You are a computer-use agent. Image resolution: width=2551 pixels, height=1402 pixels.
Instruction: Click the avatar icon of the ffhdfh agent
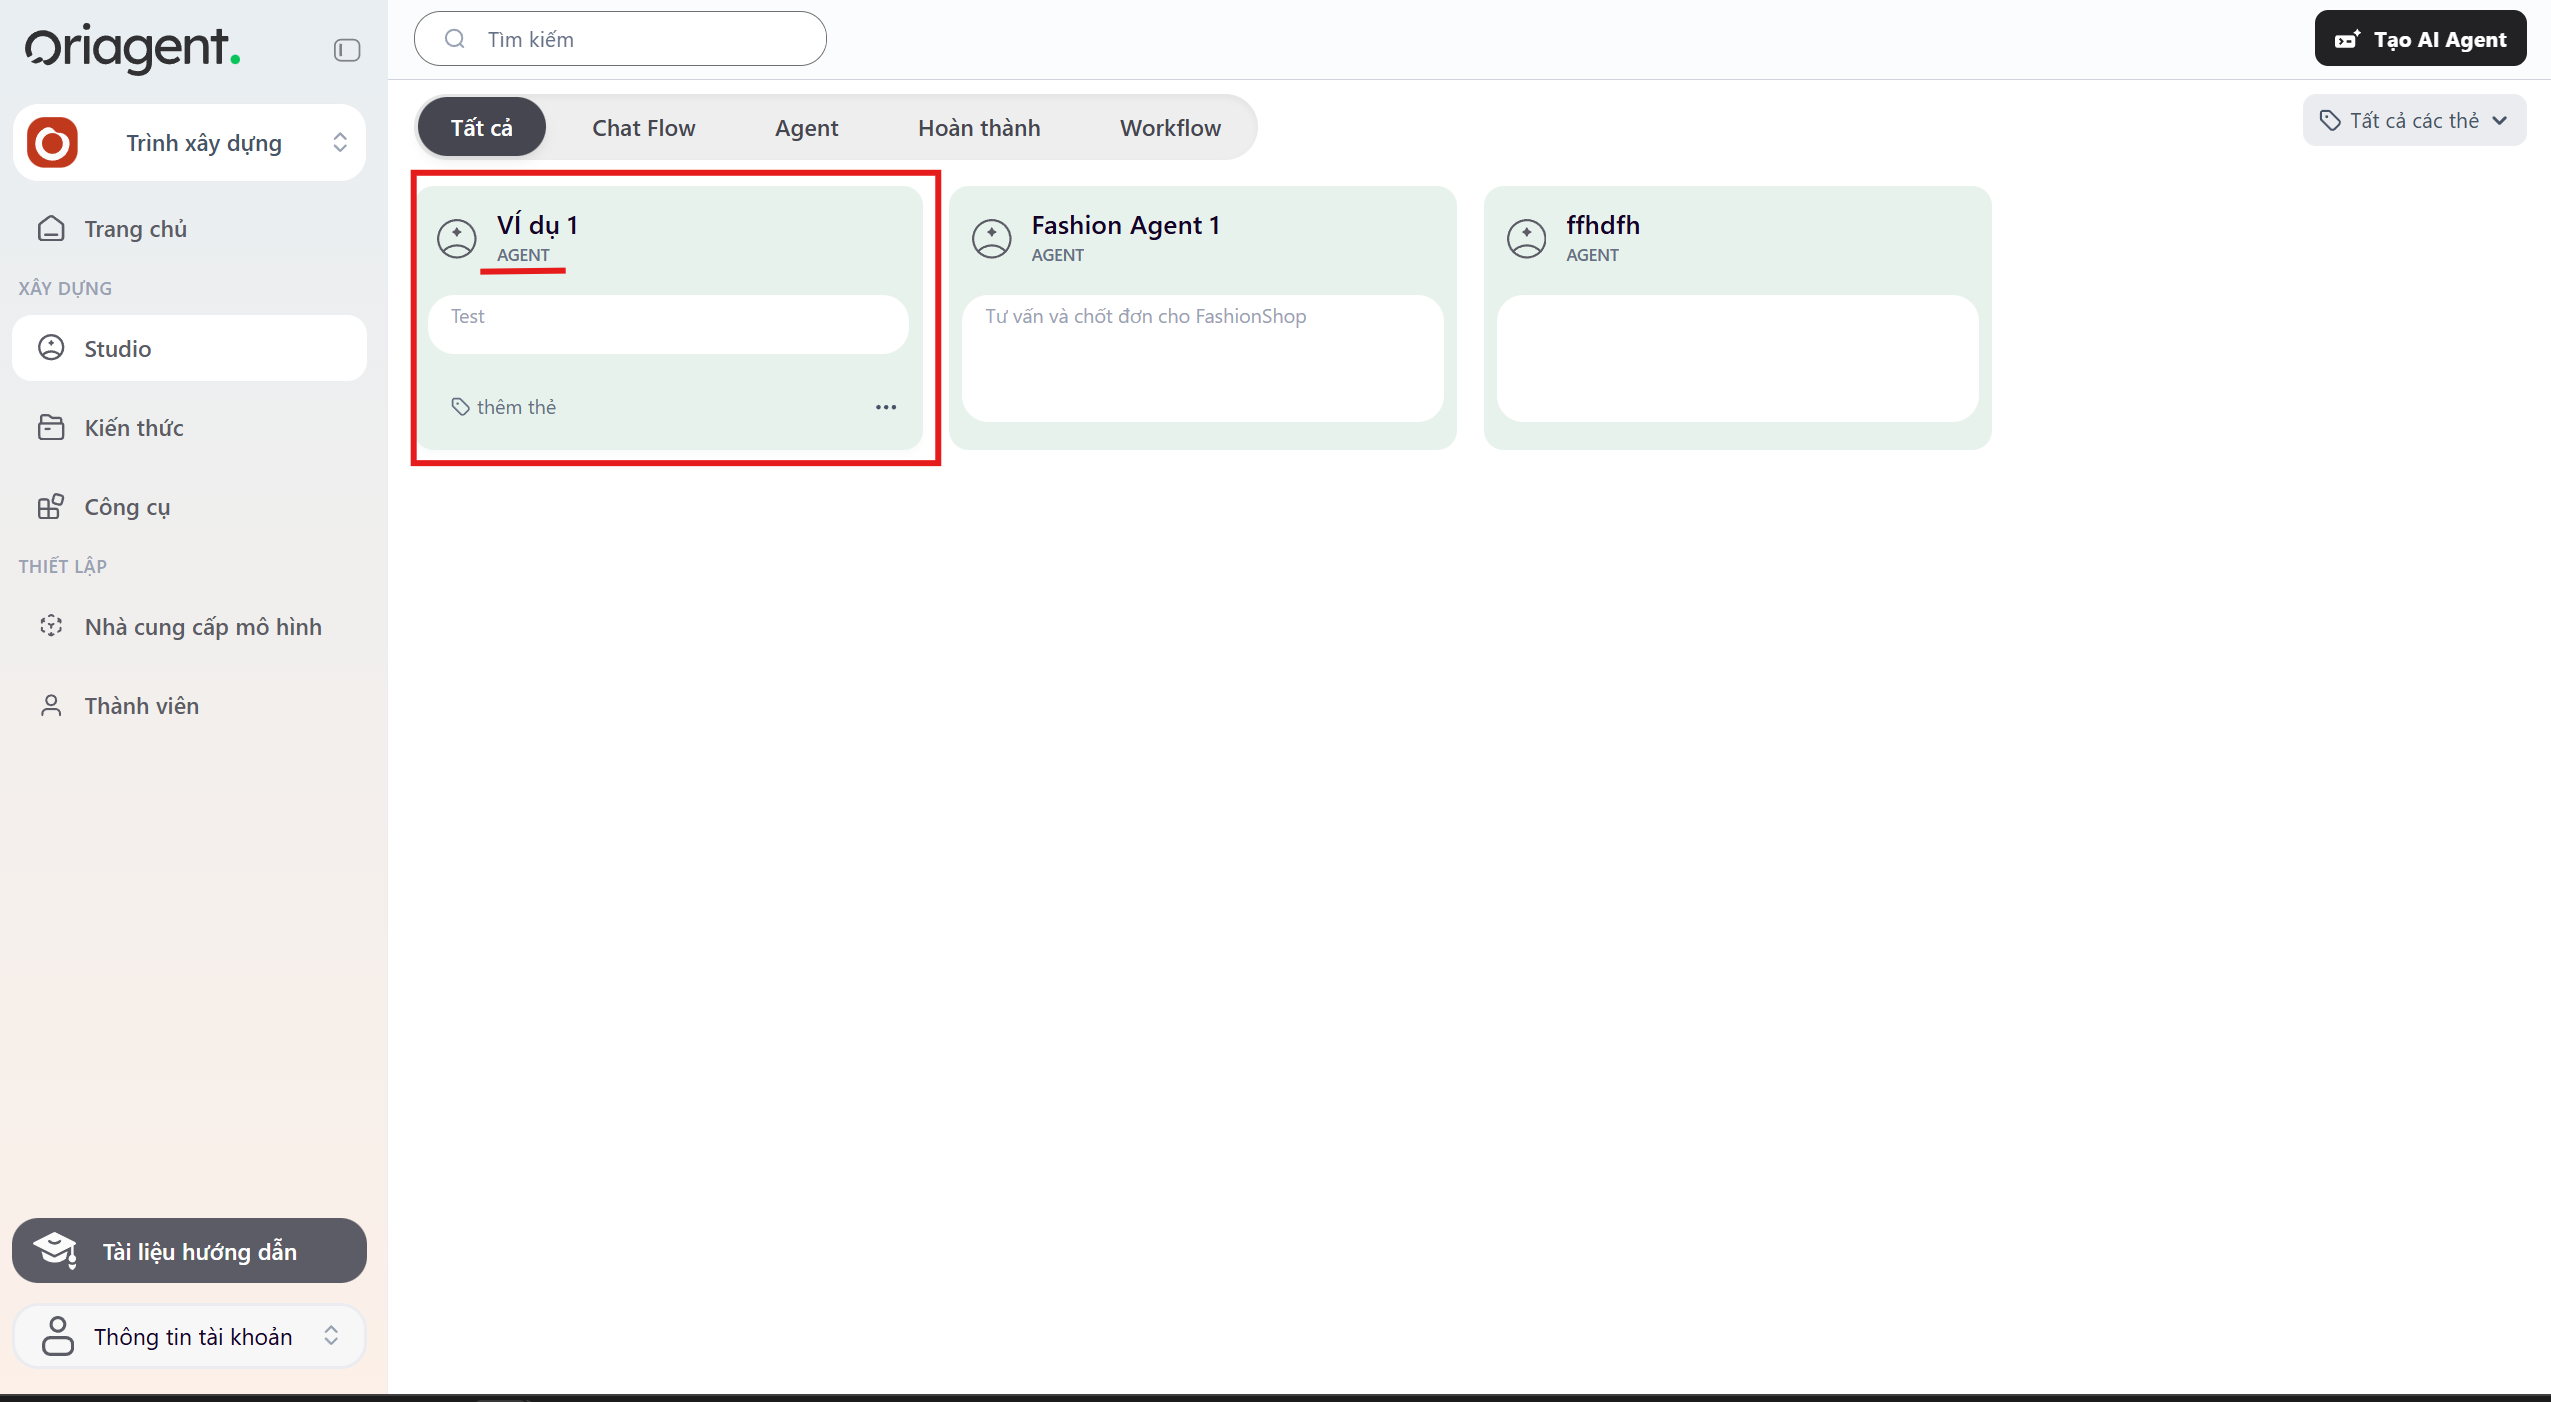click(x=1526, y=239)
